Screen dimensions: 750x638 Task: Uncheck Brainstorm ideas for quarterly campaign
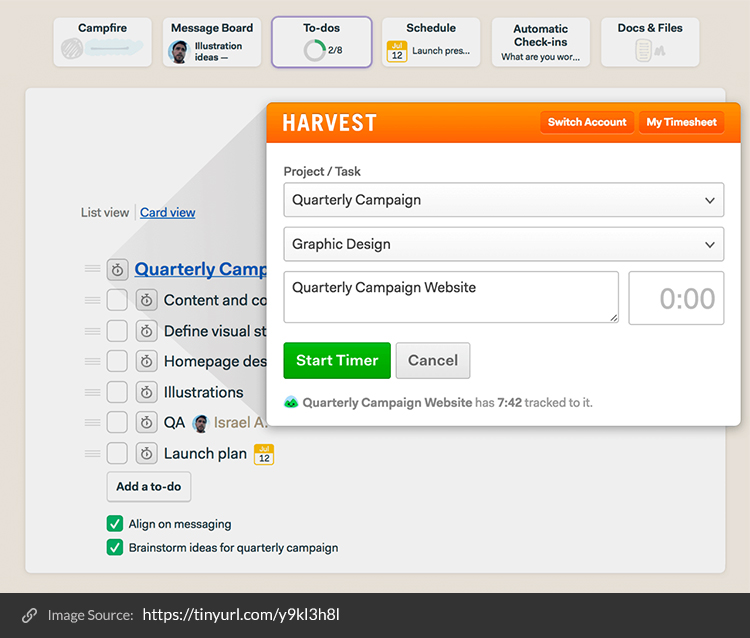coord(115,548)
